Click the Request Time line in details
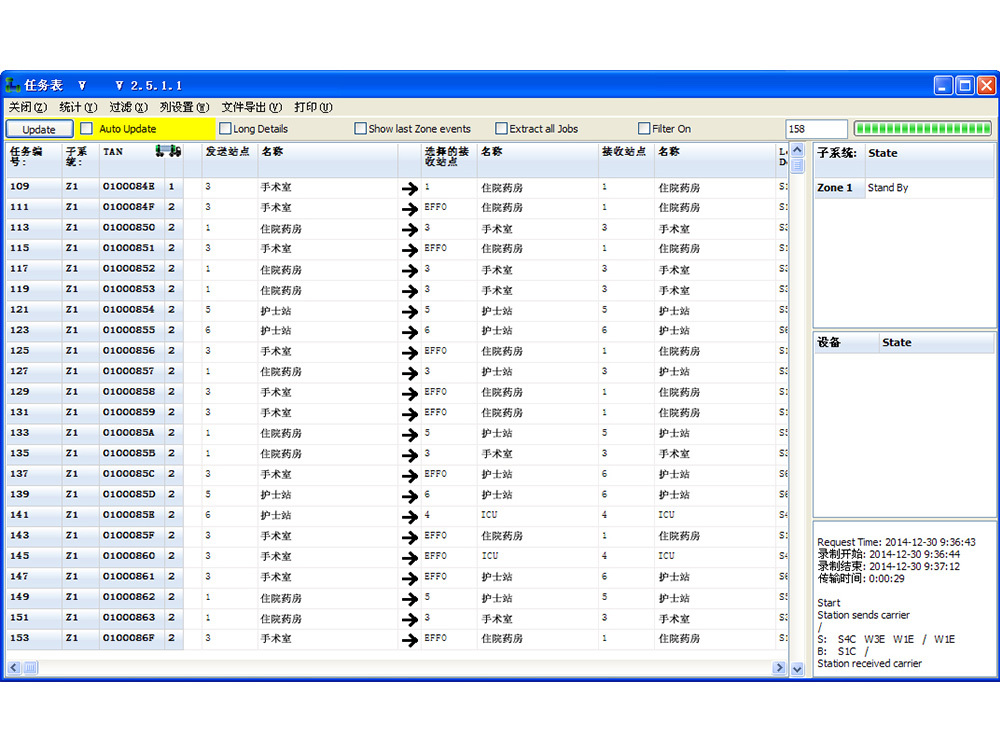This screenshot has height=750, width=1000. click(x=896, y=542)
